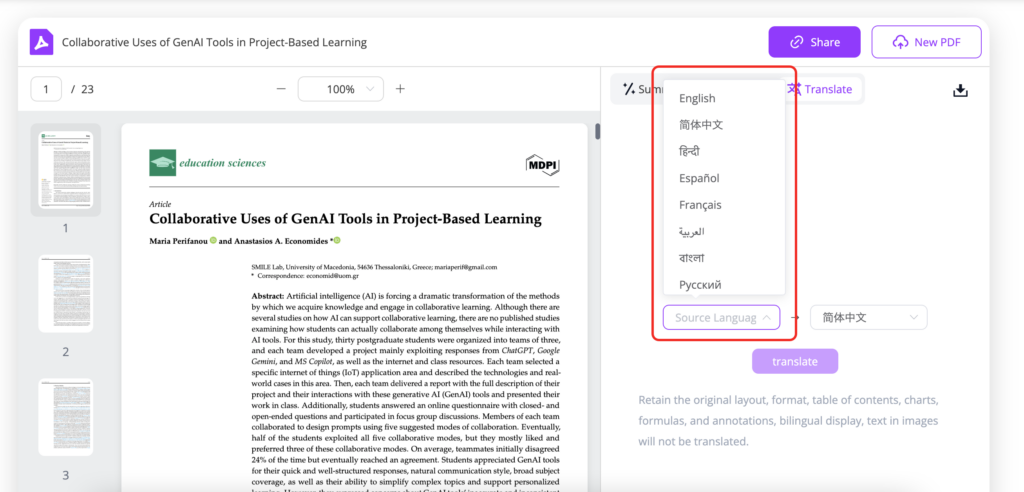1024x492 pixels.
Task: Click the education sciences journal logo
Action: (x=208, y=163)
